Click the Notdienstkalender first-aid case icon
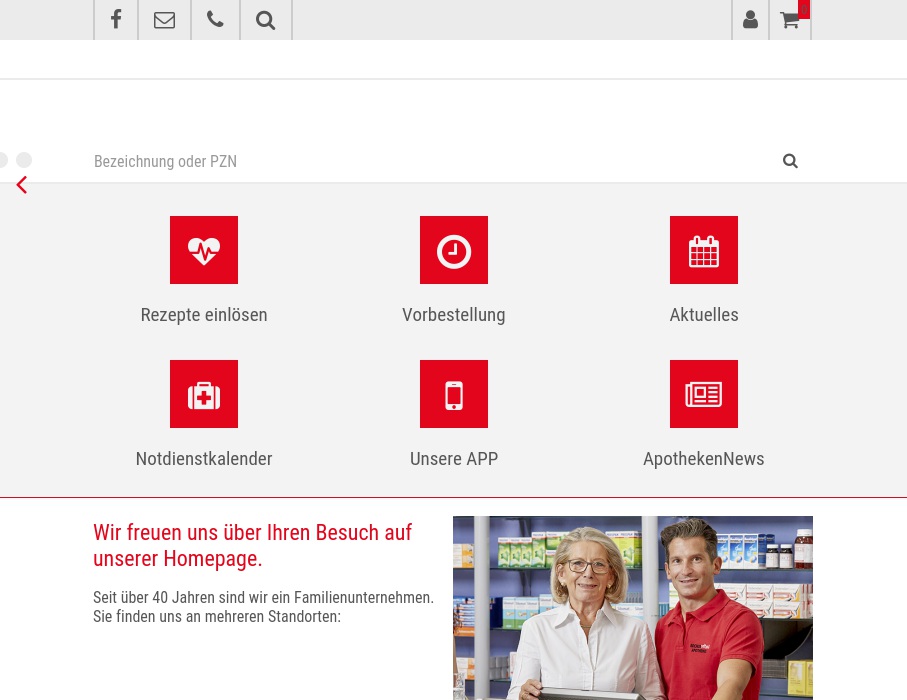This screenshot has height=700, width=907. [204, 394]
